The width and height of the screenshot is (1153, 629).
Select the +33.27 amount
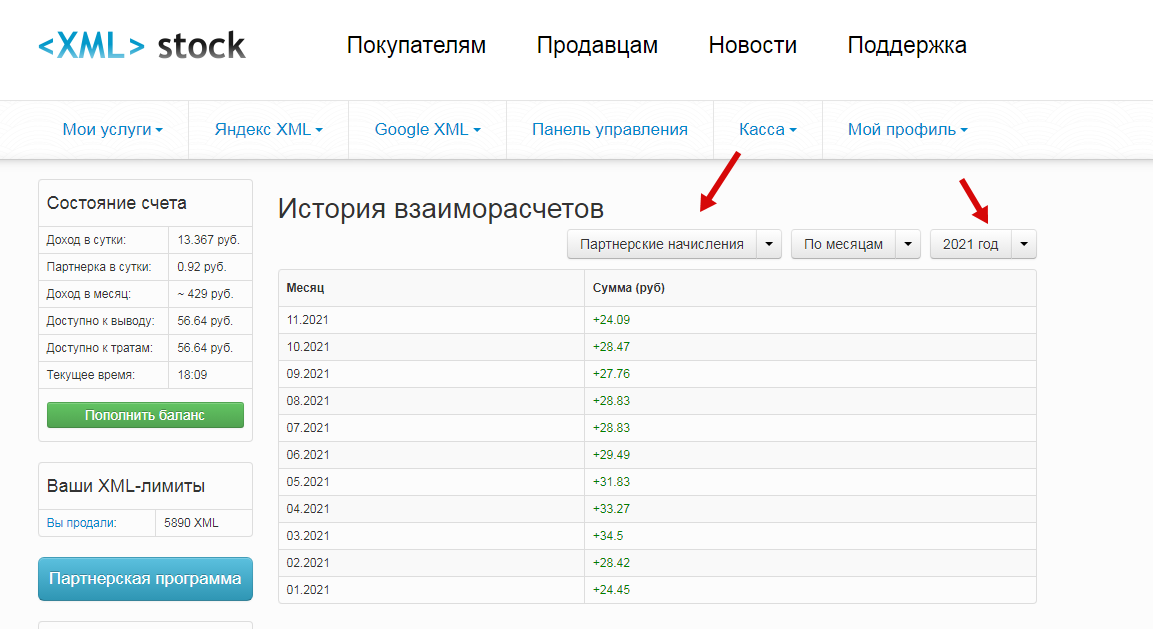(611, 508)
